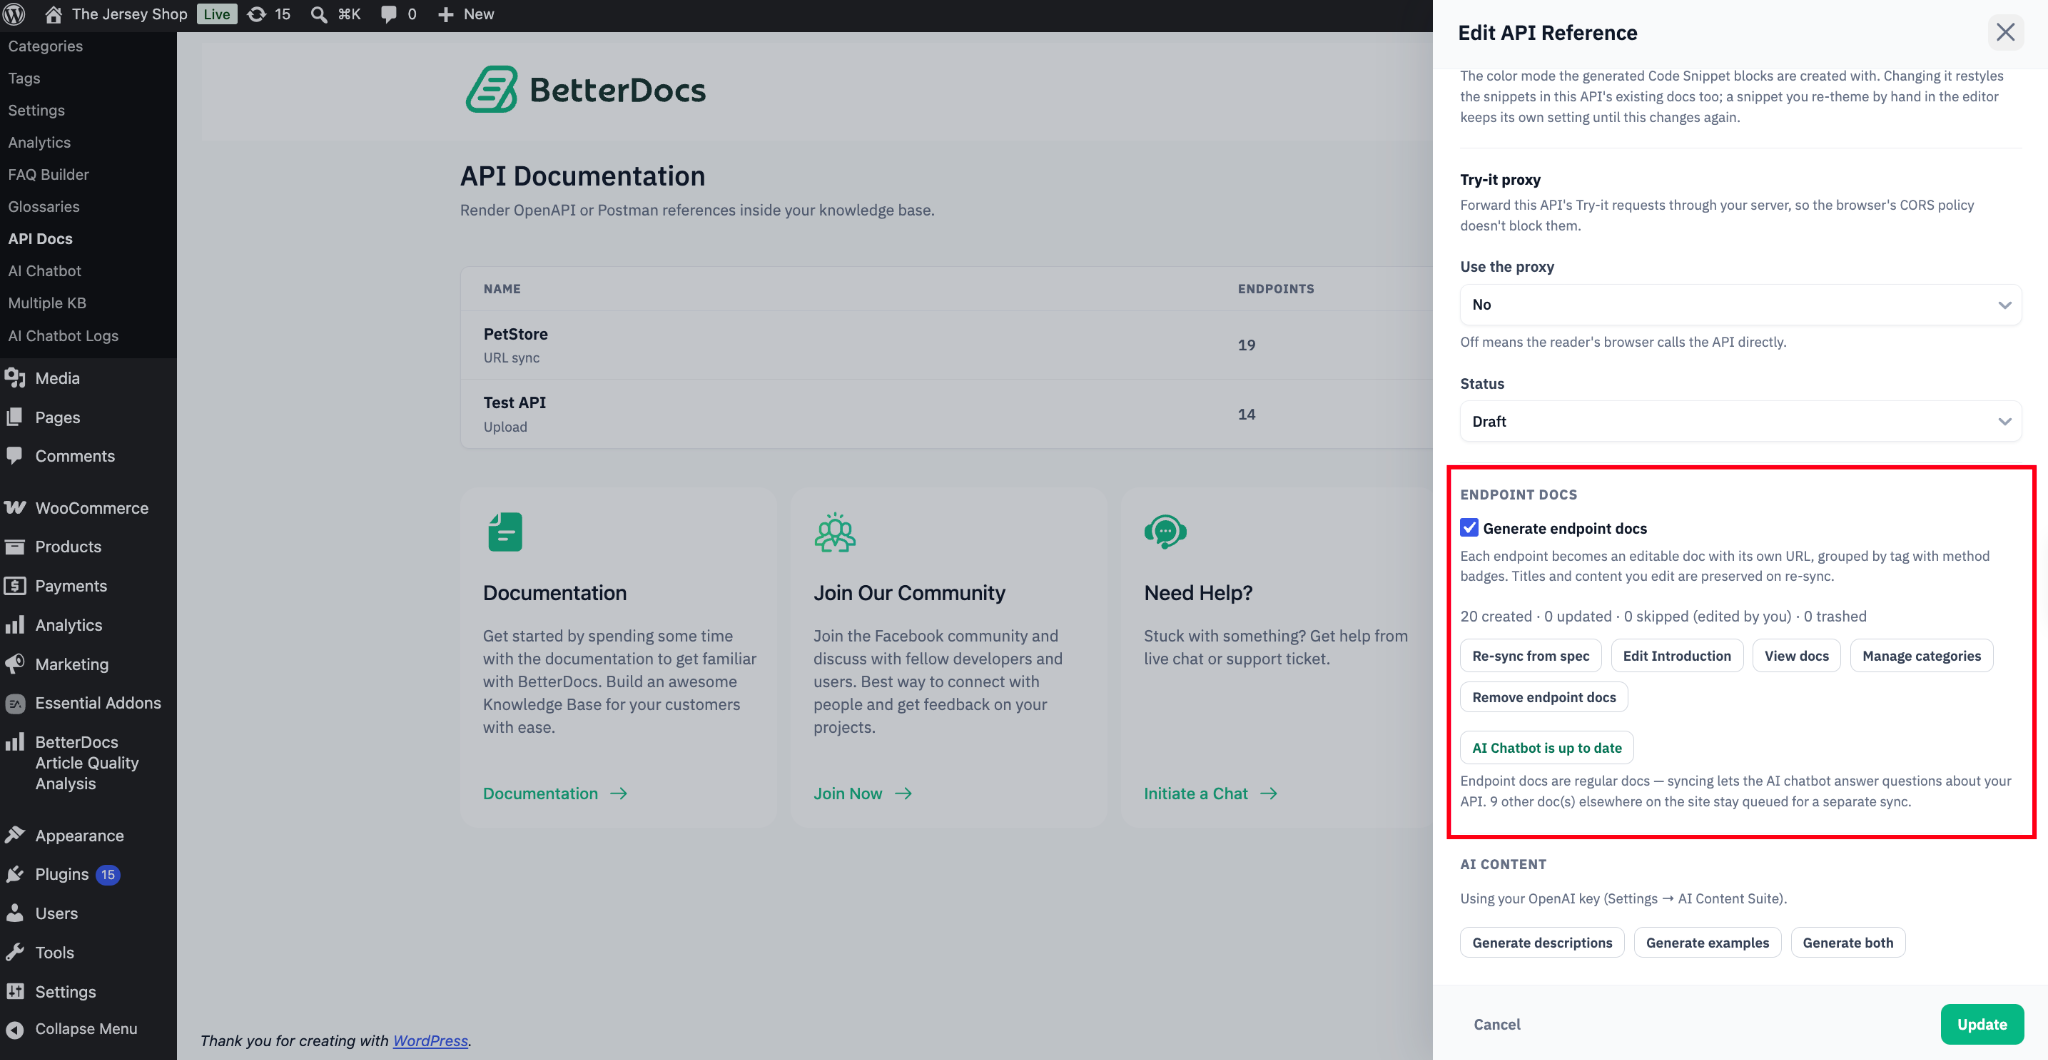Screen dimensions: 2048x1060
Task: Follow the Initiate a Chat link
Action: tap(1210, 793)
